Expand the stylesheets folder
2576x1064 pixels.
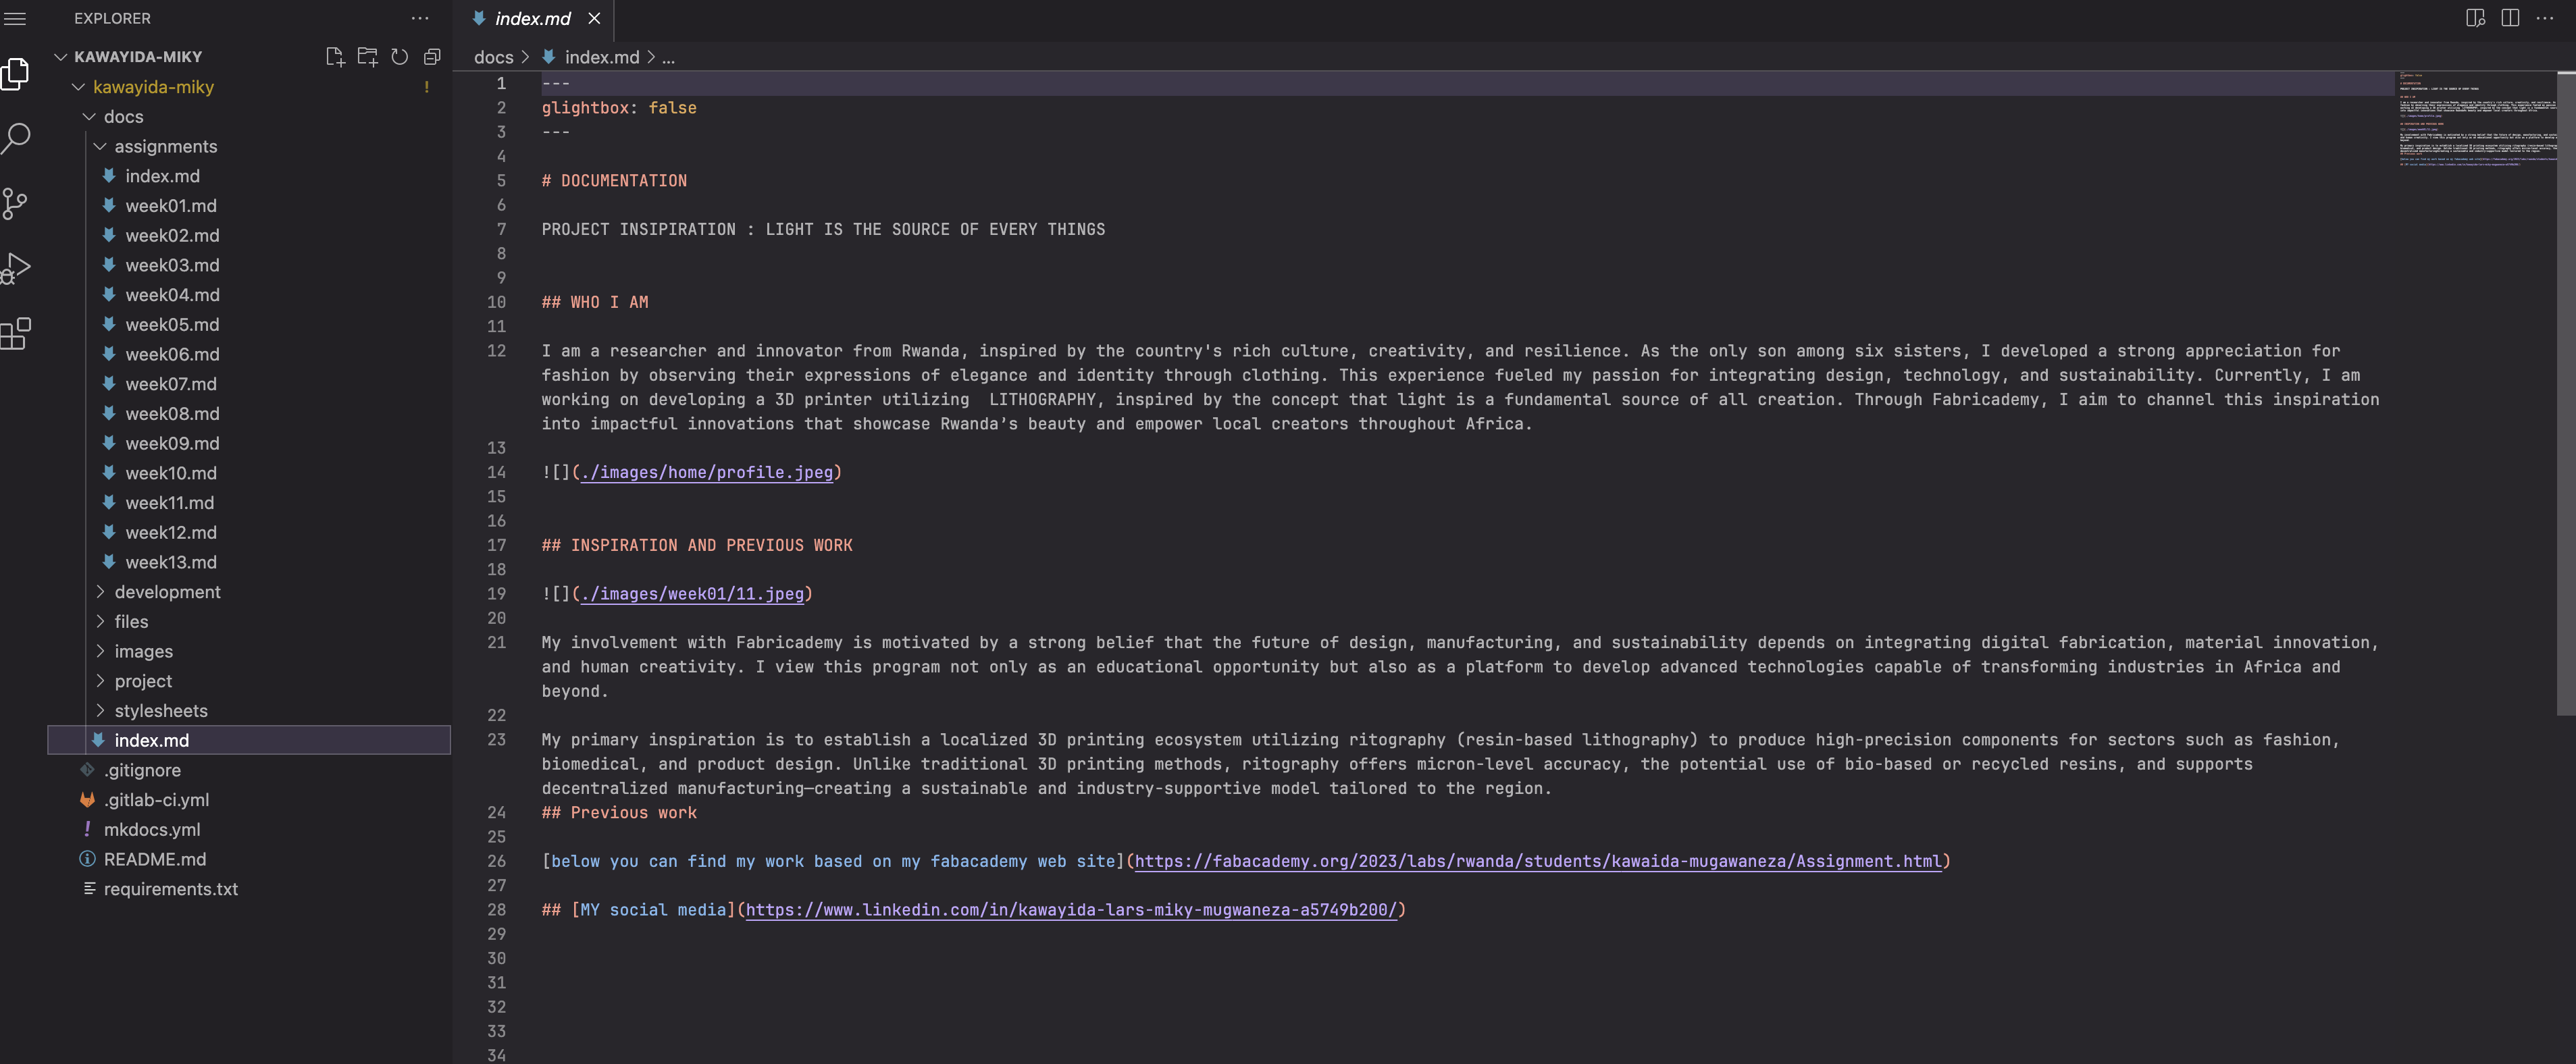pyautogui.click(x=160, y=711)
